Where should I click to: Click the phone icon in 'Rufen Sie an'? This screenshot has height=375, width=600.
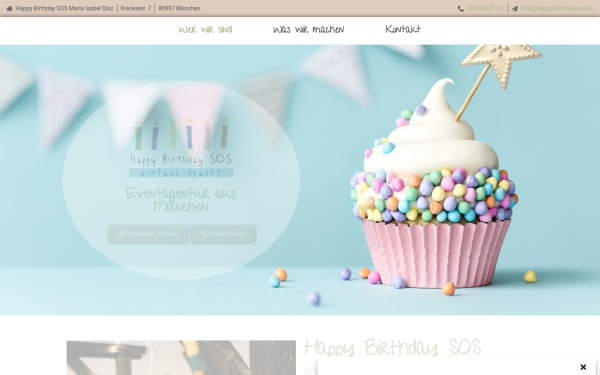click(x=204, y=234)
